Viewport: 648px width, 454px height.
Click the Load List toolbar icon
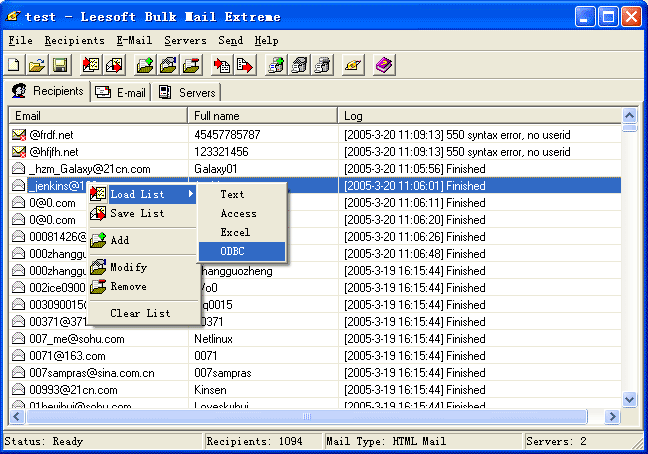pyautogui.click(x=91, y=65)
